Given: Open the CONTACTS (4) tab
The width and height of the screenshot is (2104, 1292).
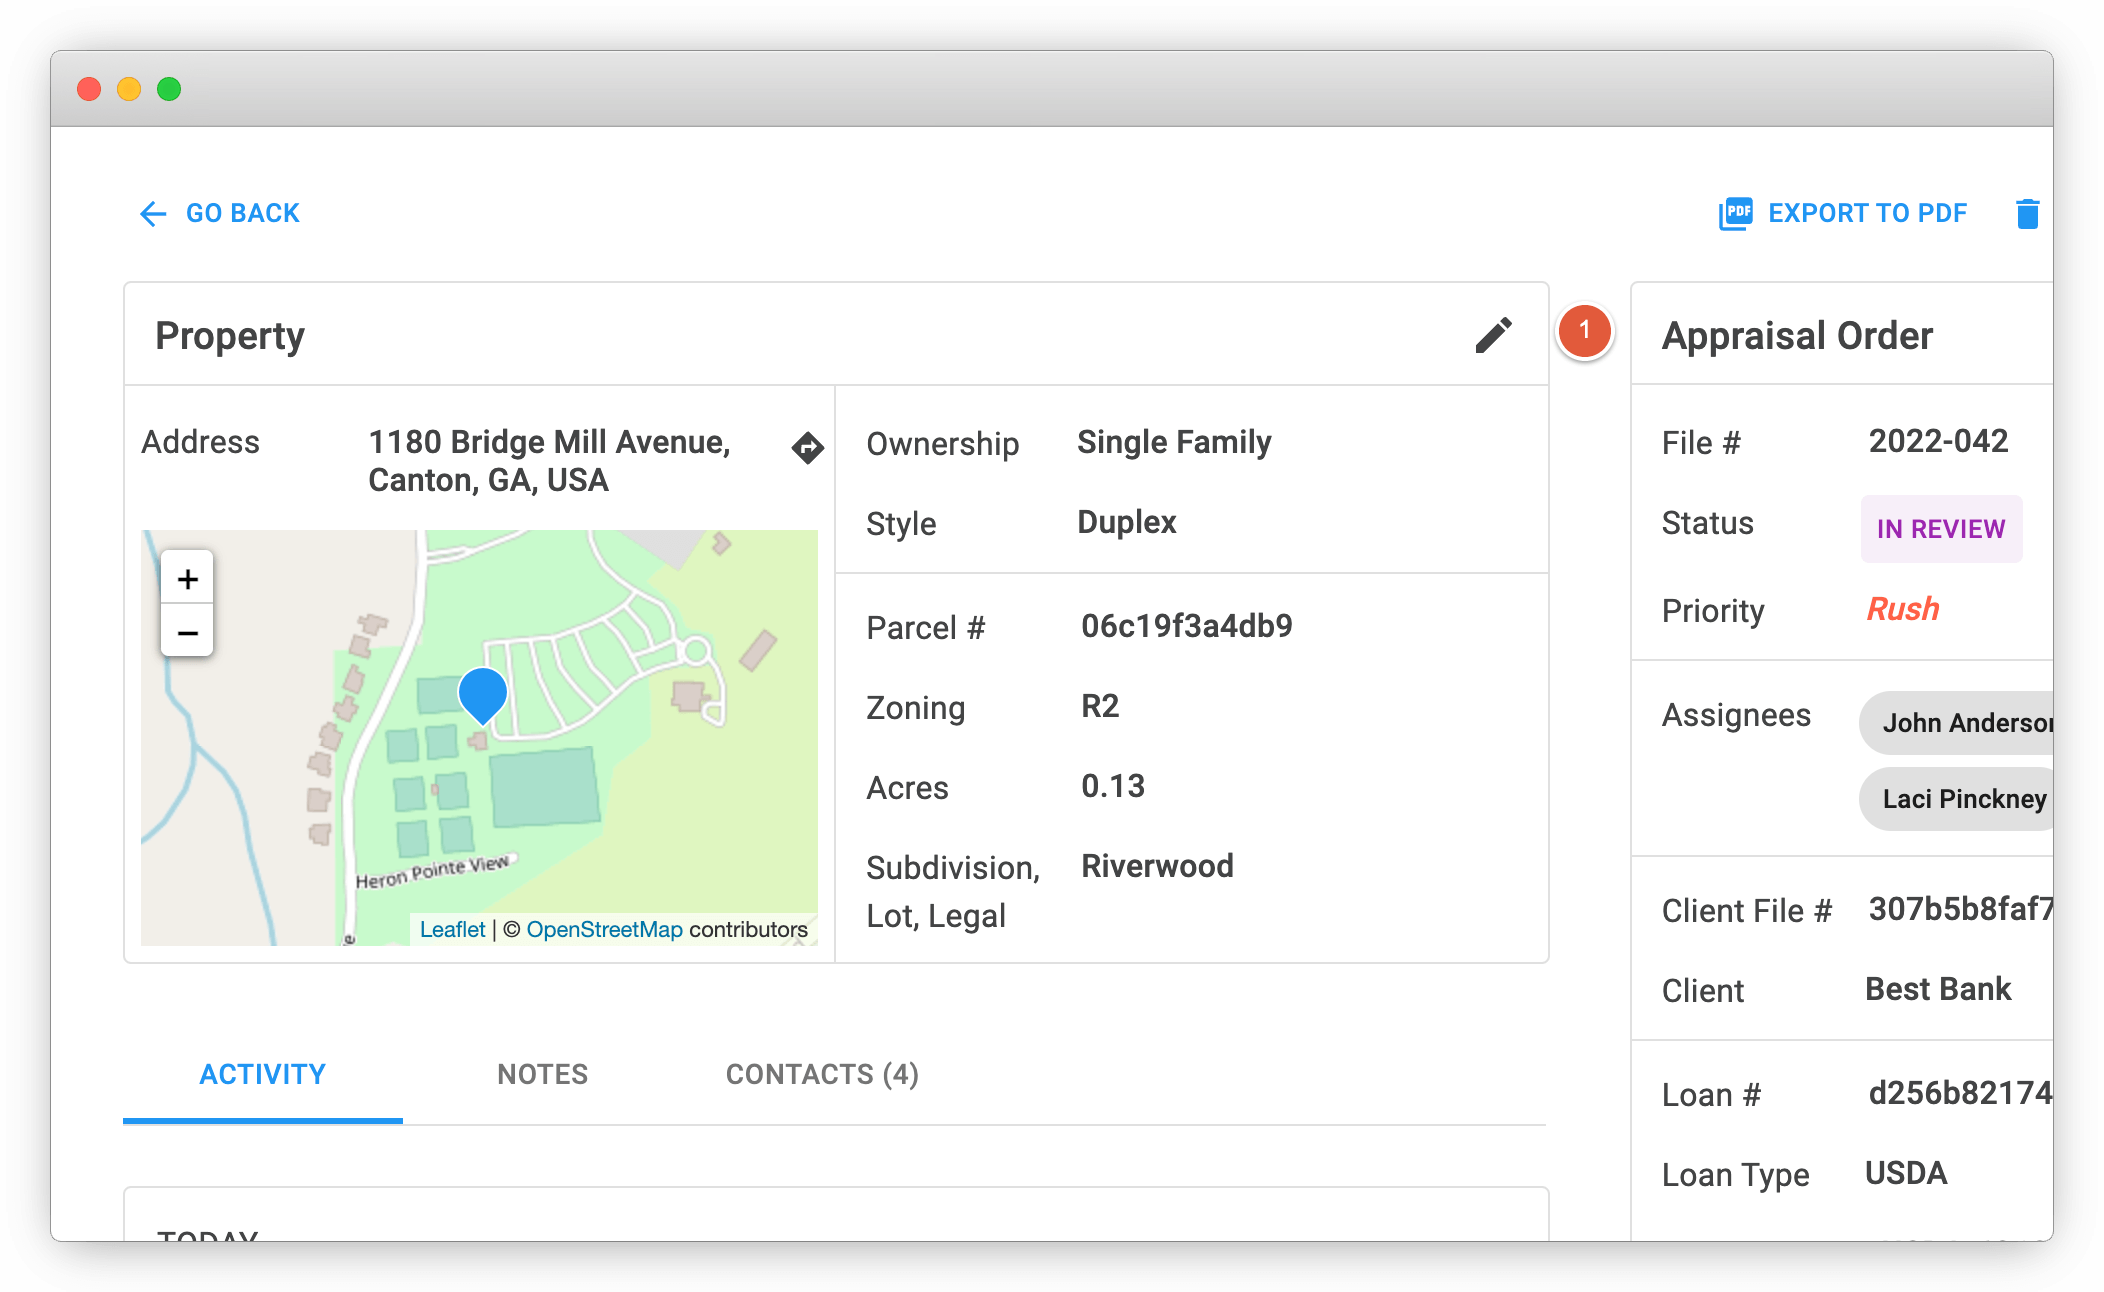Looking at the screenshot, I should (821, 1074).
